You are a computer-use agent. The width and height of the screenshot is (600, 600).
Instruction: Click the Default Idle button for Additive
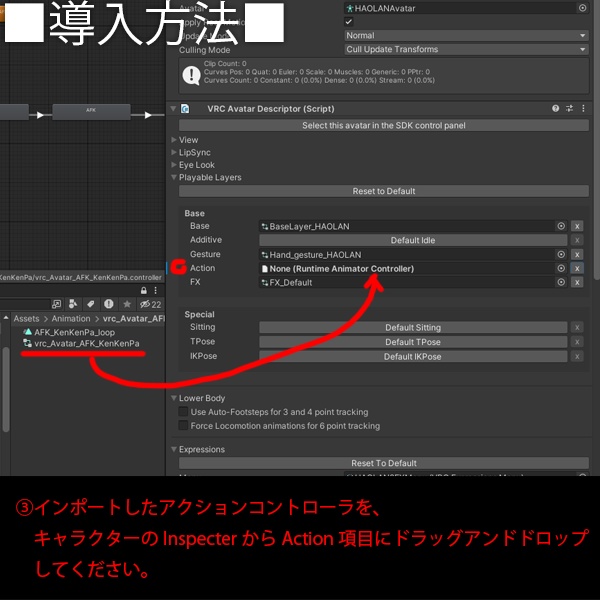point(413,240)
